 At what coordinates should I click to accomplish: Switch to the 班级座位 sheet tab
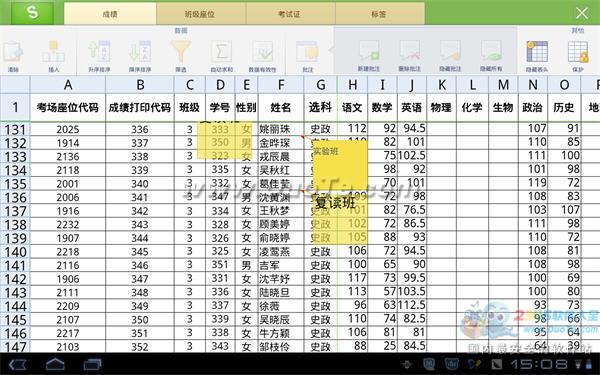[x=201, y=14]
